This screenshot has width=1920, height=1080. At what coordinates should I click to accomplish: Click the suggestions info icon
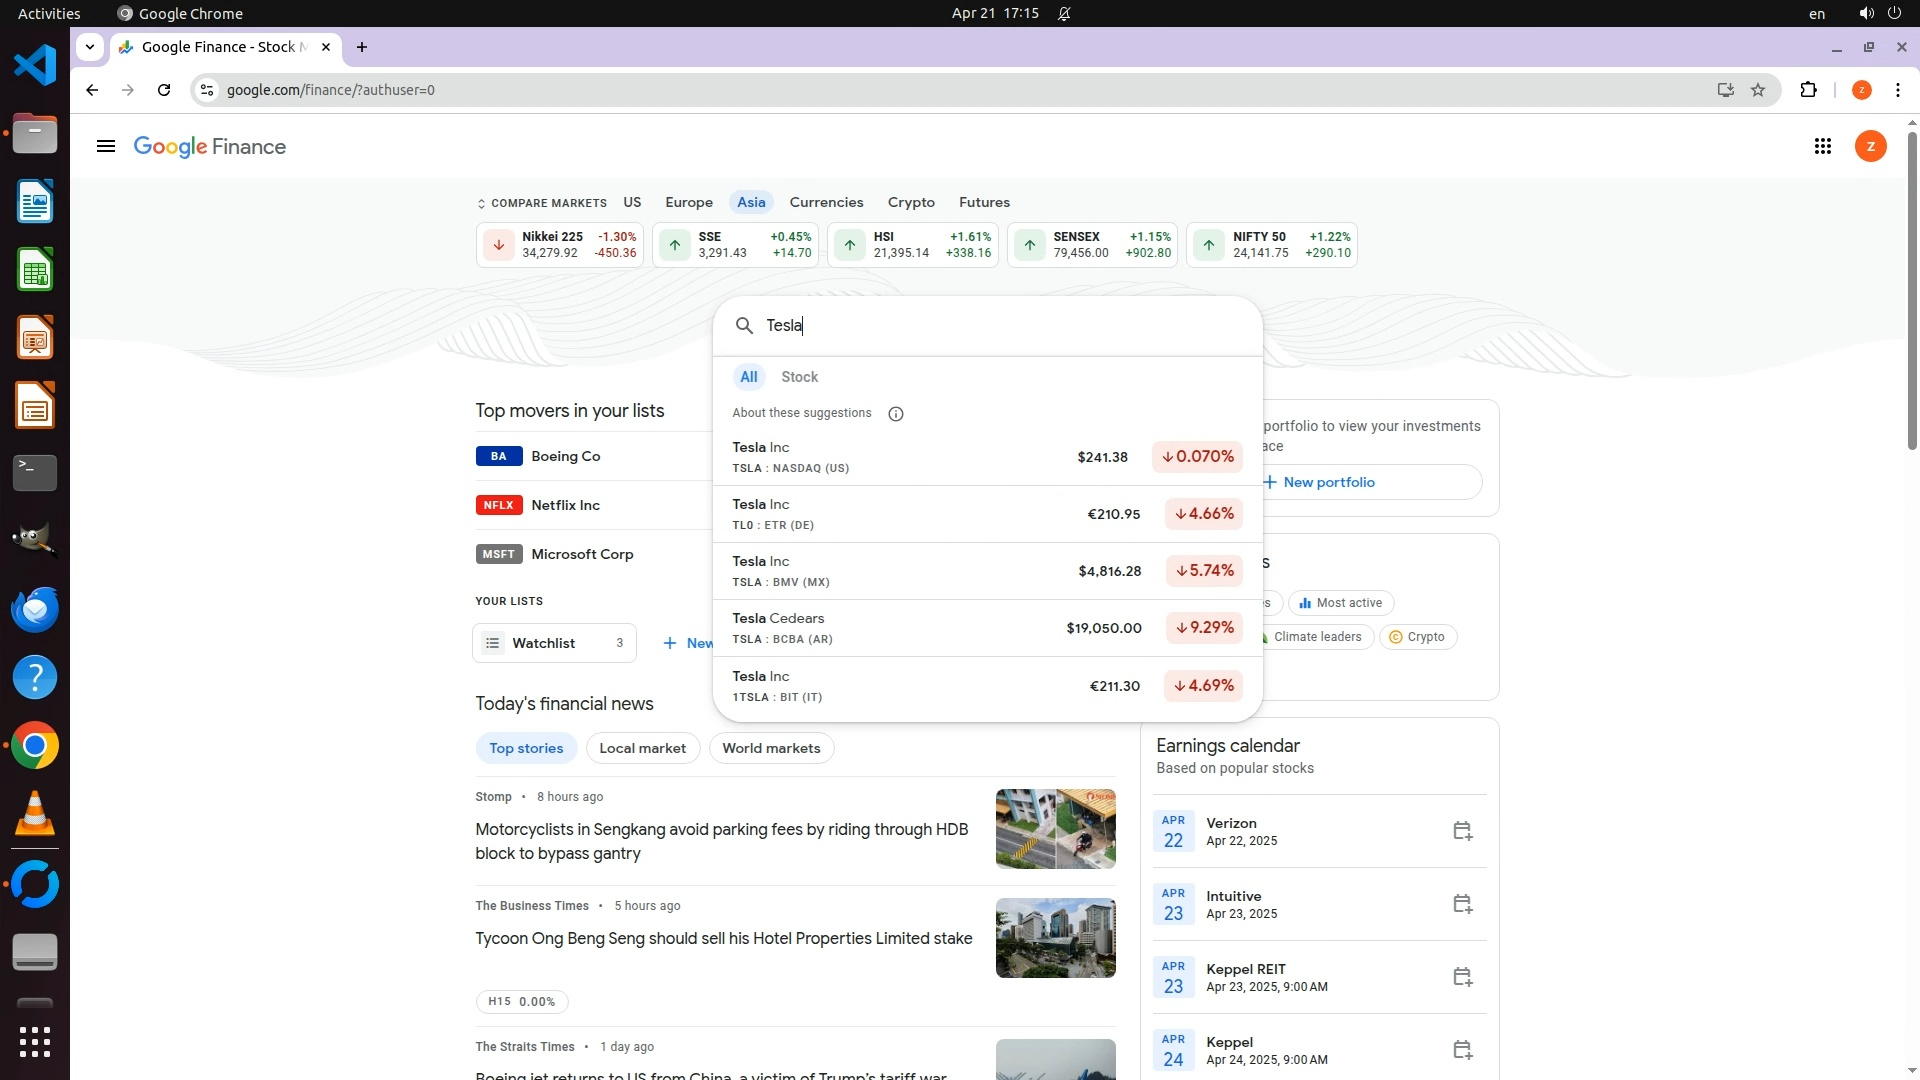896,414
